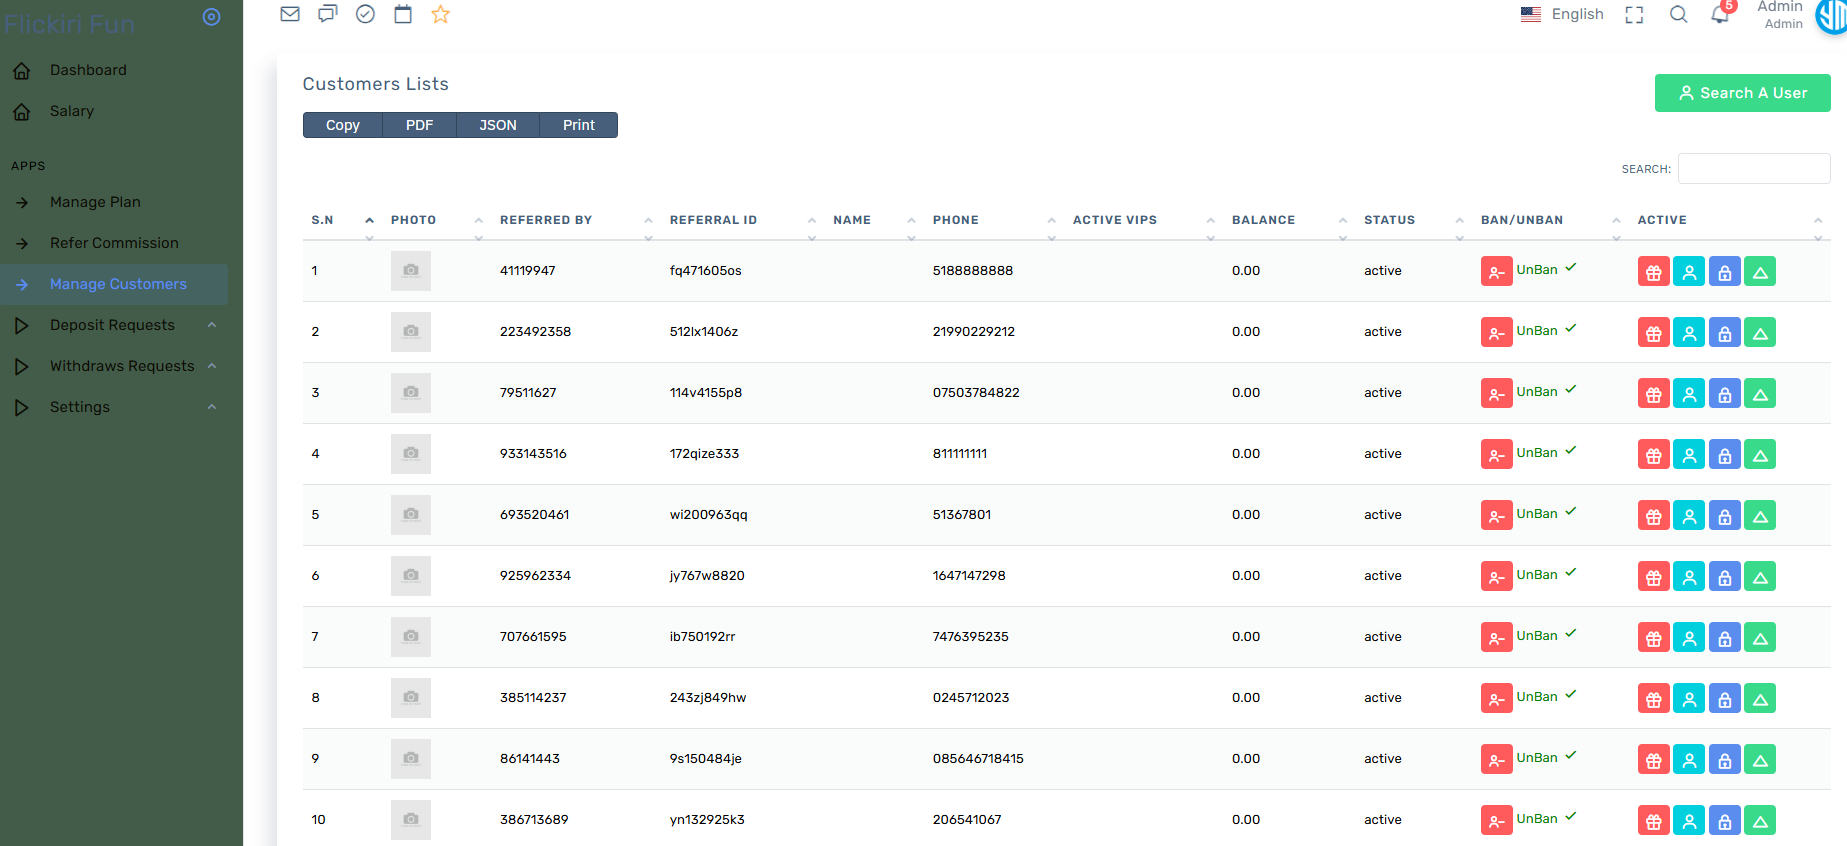Click the red gift icon for customer 1
The width and height of the screenshot is (1847, 846).
(x=1653, y=272)
